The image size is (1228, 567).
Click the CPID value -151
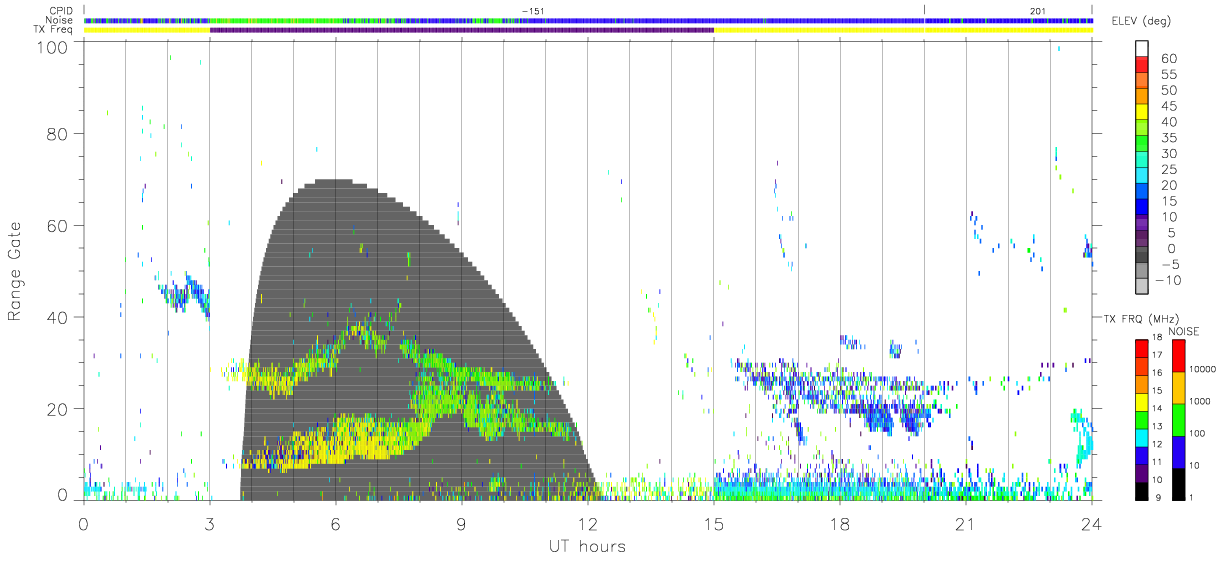pos(533,11)
